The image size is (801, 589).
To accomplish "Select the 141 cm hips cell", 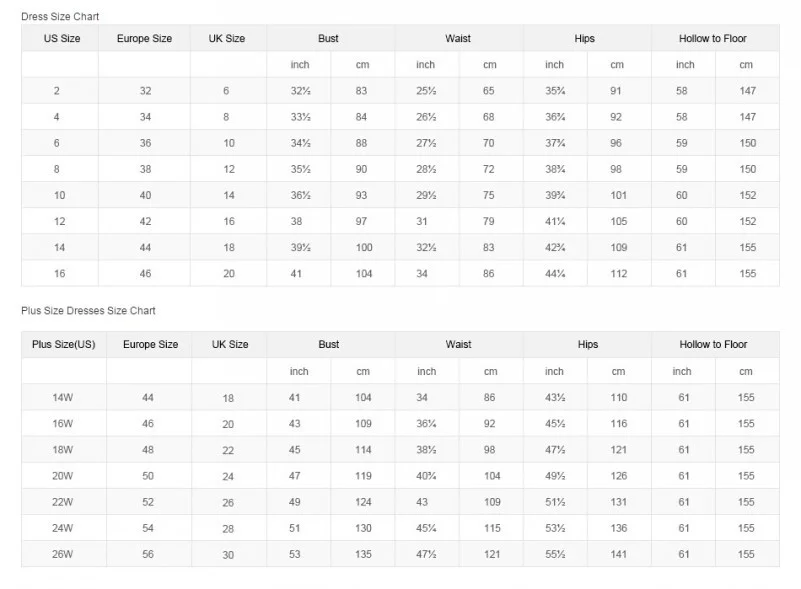I will pyautogui.click(x=618, y=554).
